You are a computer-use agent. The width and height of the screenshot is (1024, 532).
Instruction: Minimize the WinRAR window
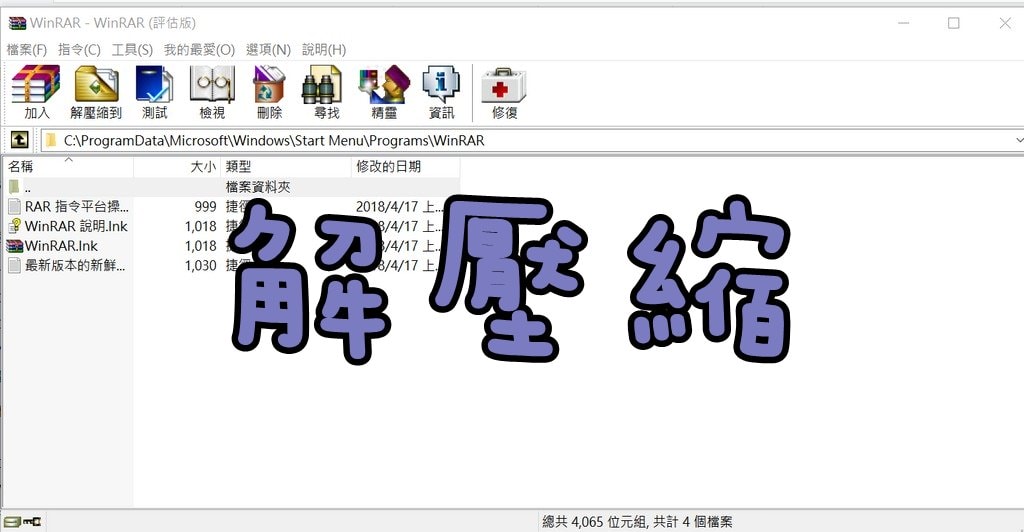point(904,23)
